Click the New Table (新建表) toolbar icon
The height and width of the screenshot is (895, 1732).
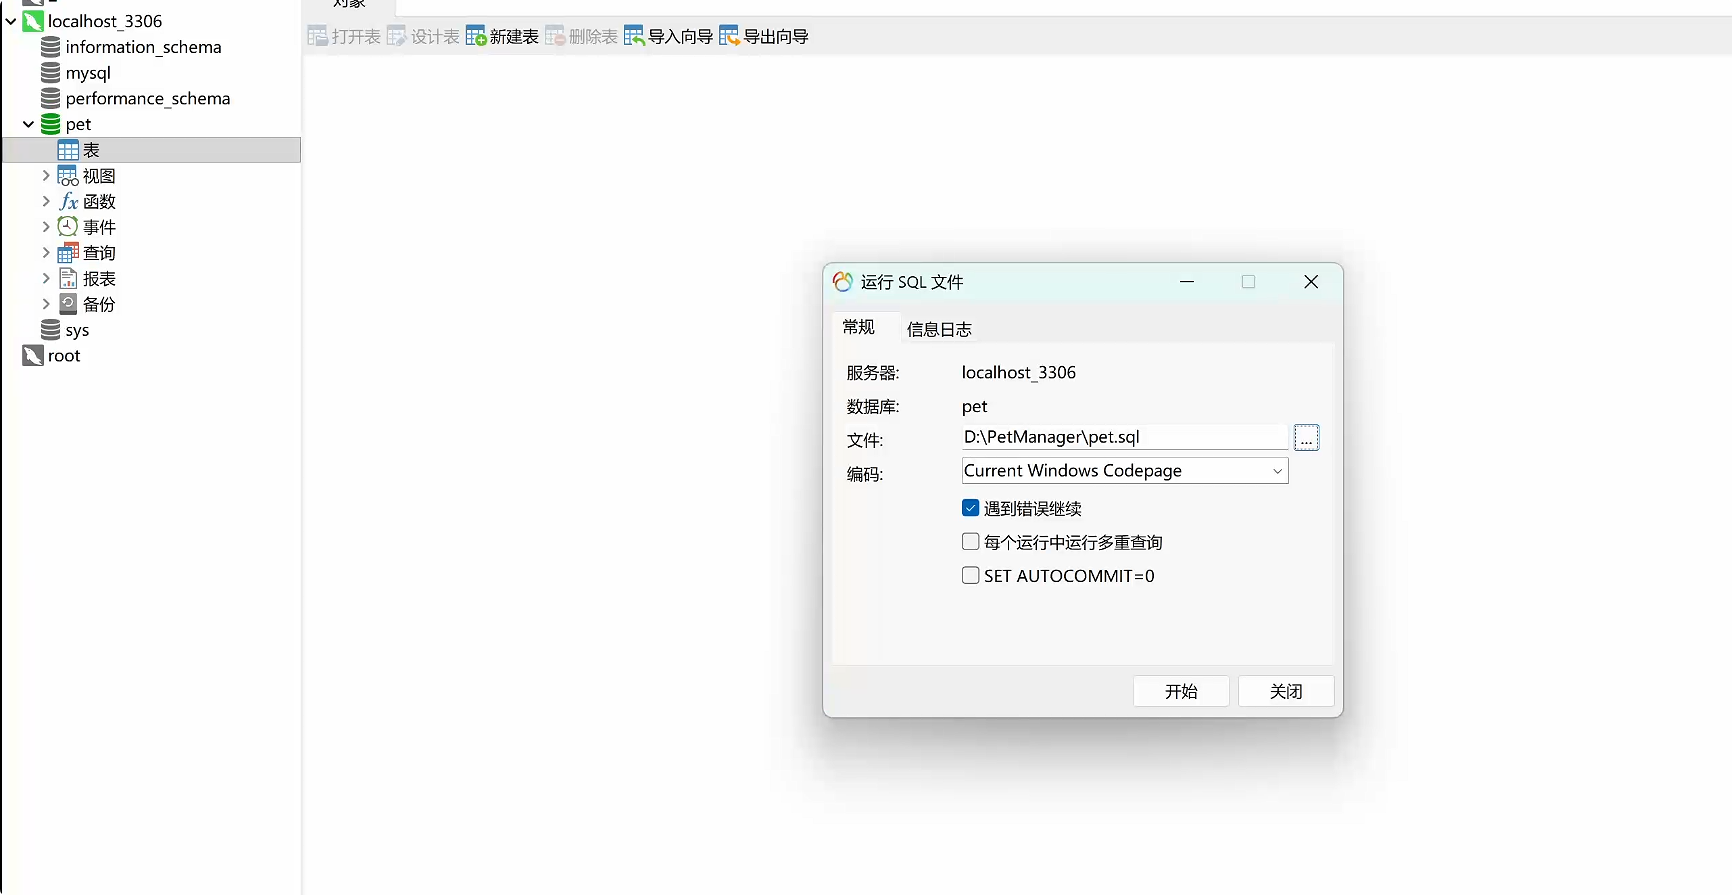point(476,37)
